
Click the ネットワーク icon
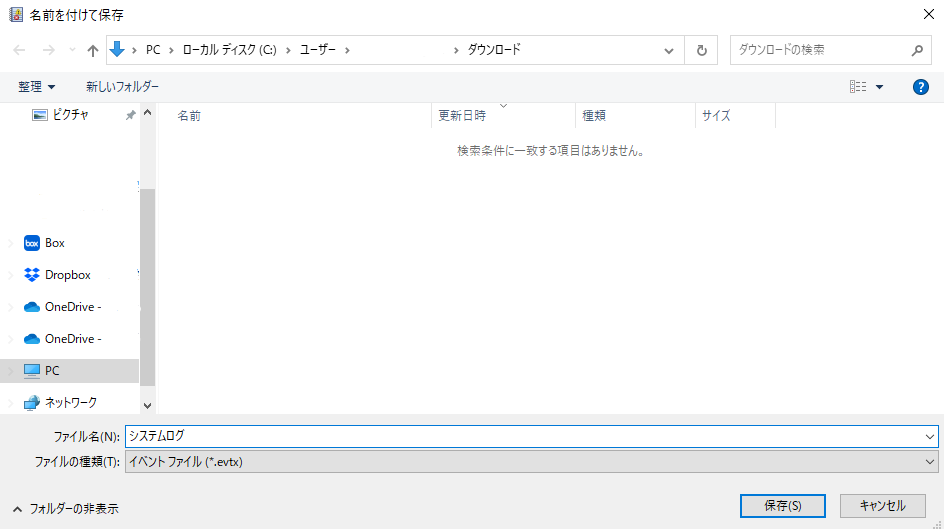(x=32, y=403)
